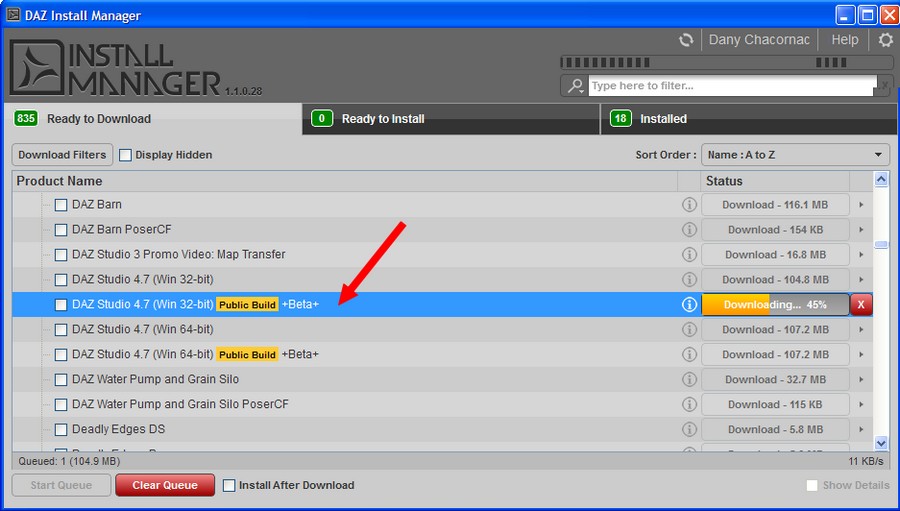Select DAZ Water Pump and Grain Silo PoserCF row
This screenshot has width=900, height=511.
[442, 405]
